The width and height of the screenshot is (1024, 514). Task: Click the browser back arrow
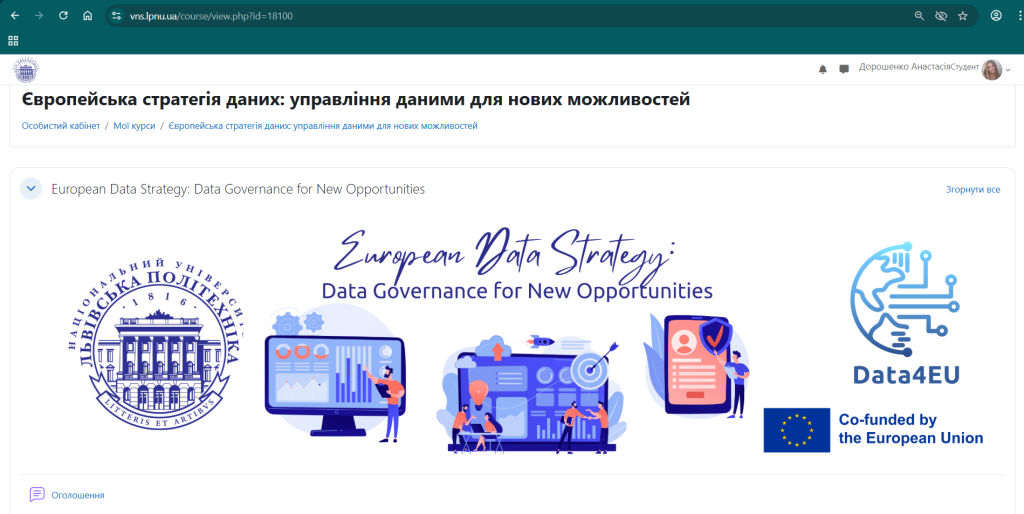14,16
